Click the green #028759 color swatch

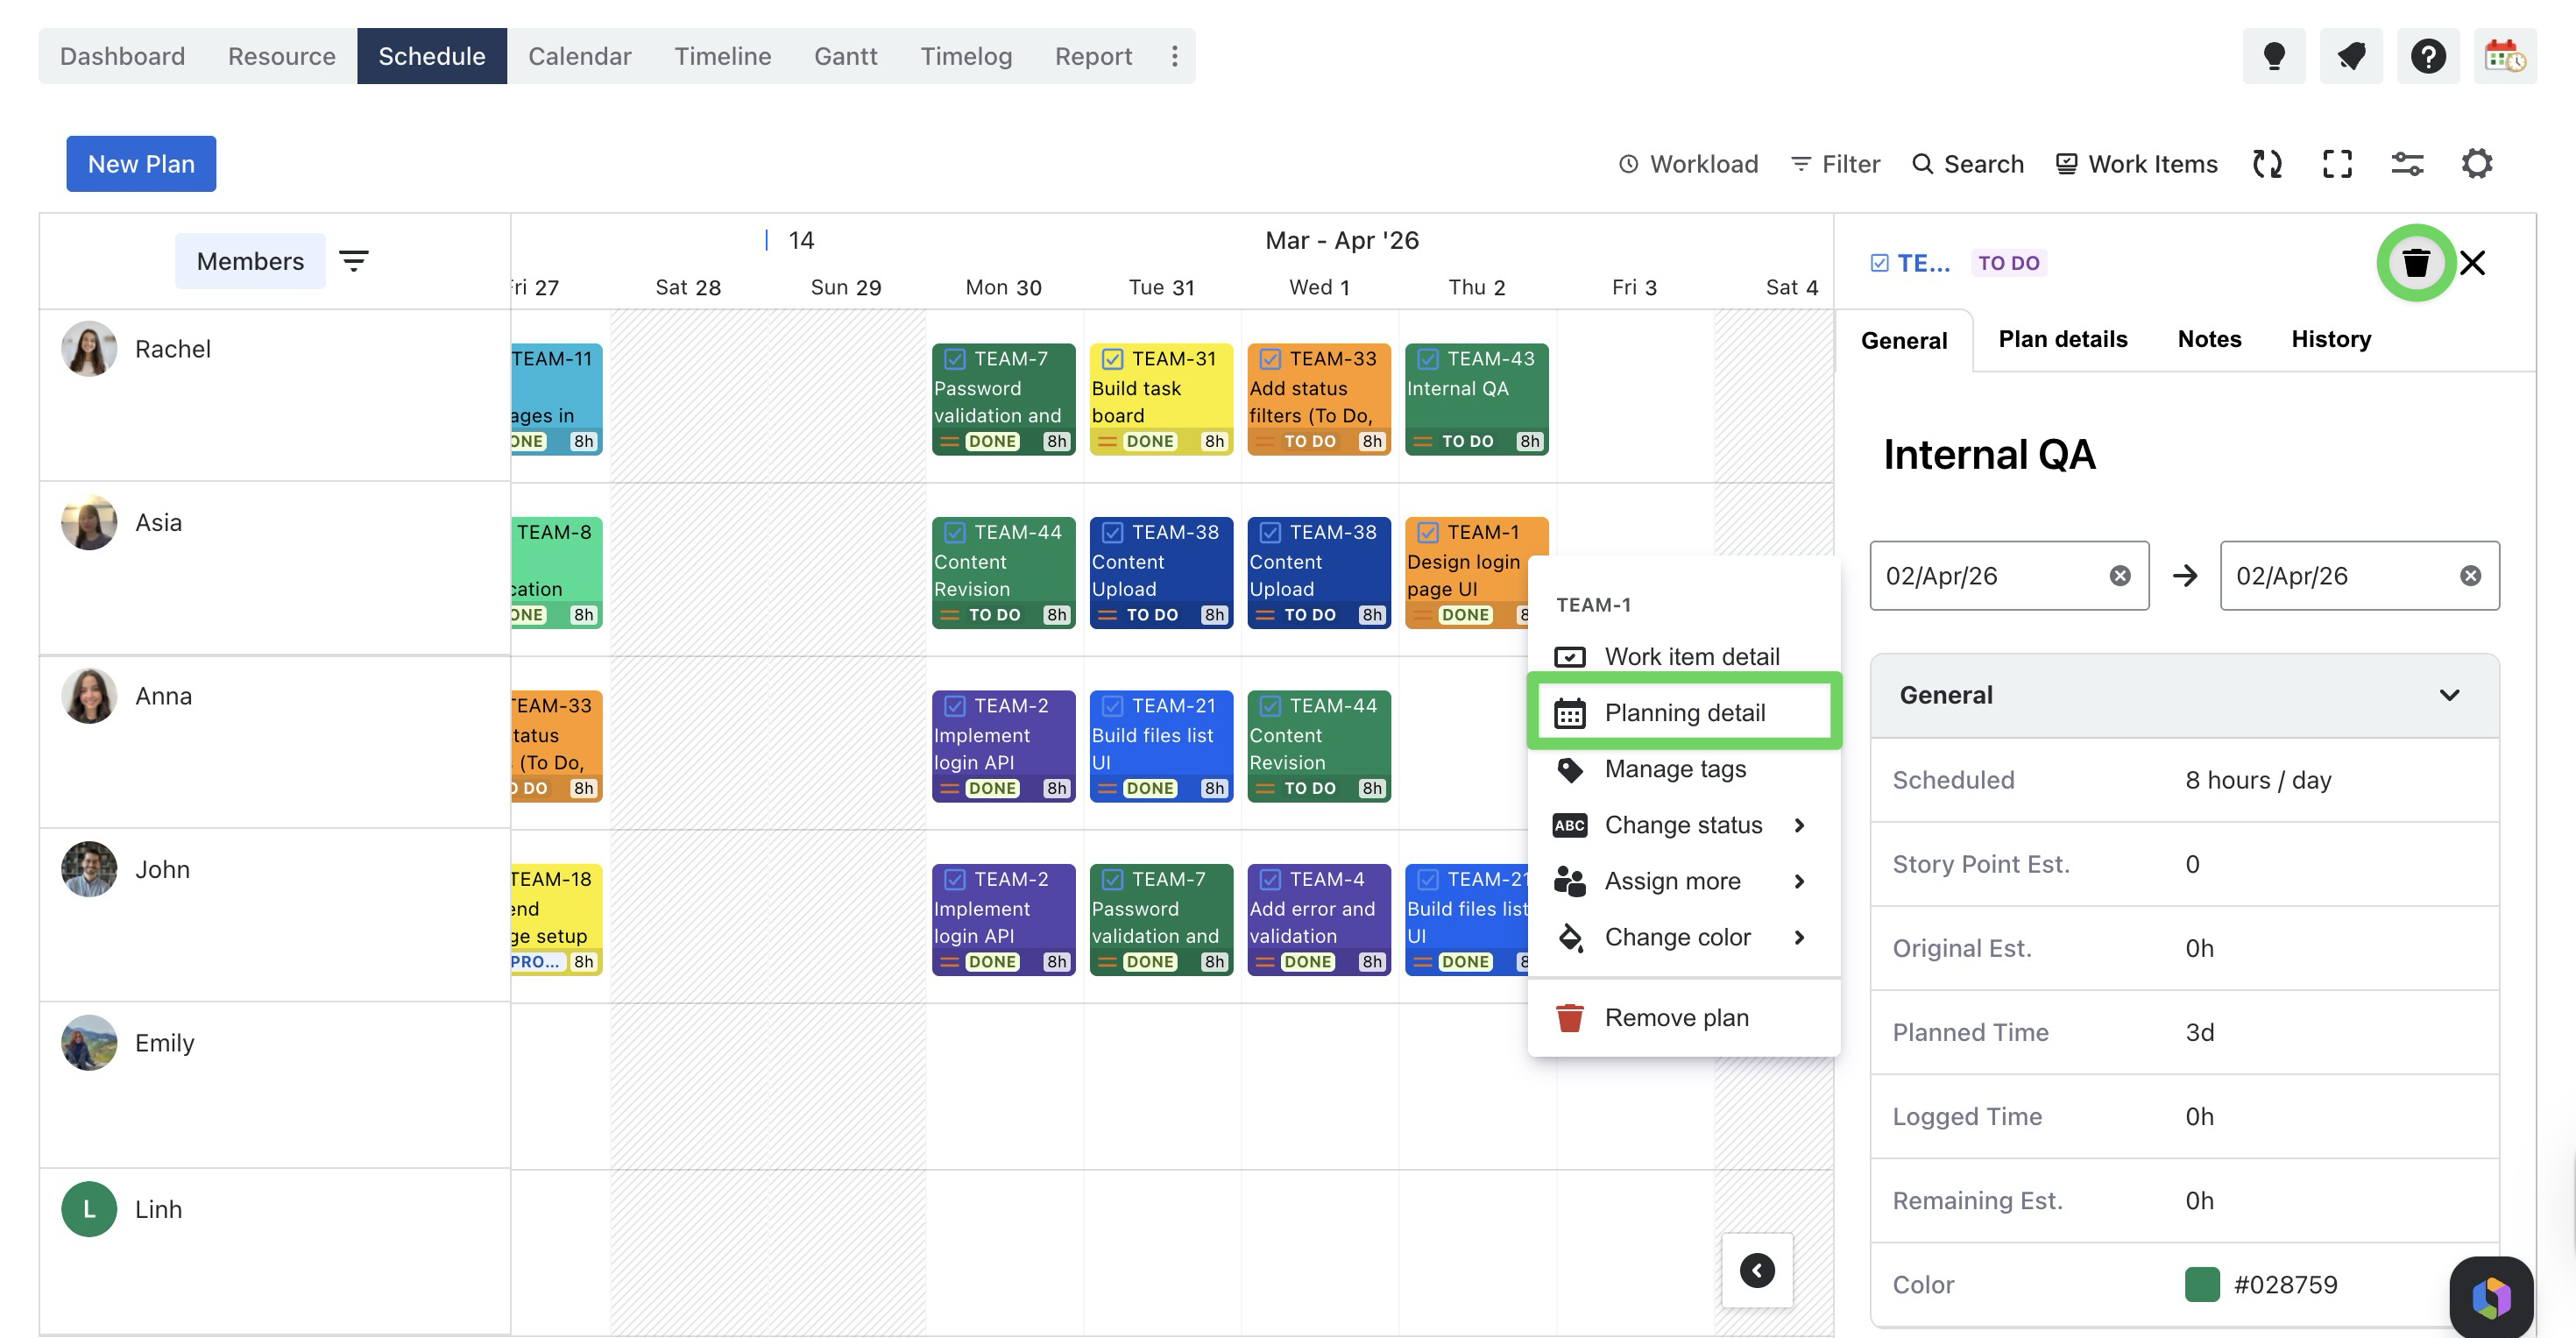click(2202, 1285)
